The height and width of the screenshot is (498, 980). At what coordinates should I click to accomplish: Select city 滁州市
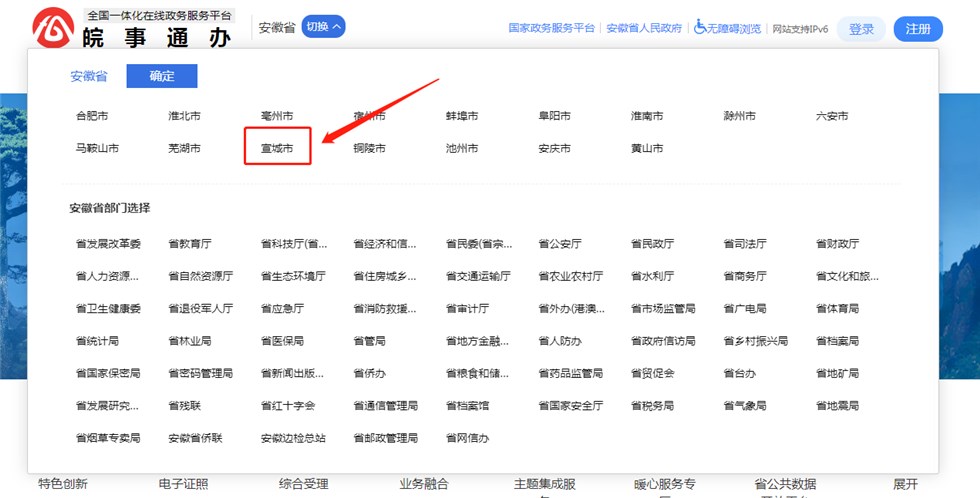pos(739,116)
